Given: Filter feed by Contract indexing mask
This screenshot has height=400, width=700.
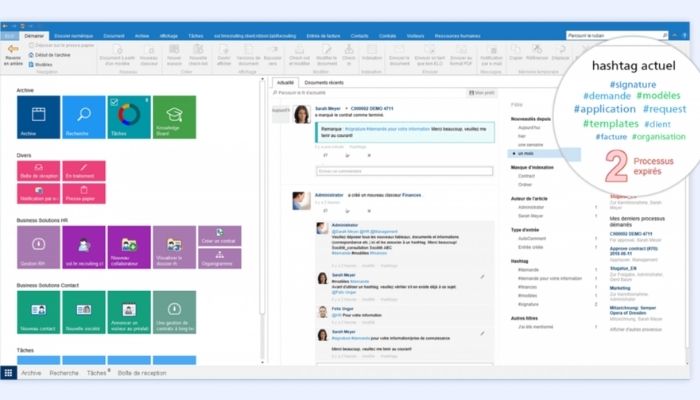Looking at the screenshot, I should click(526, 176).
